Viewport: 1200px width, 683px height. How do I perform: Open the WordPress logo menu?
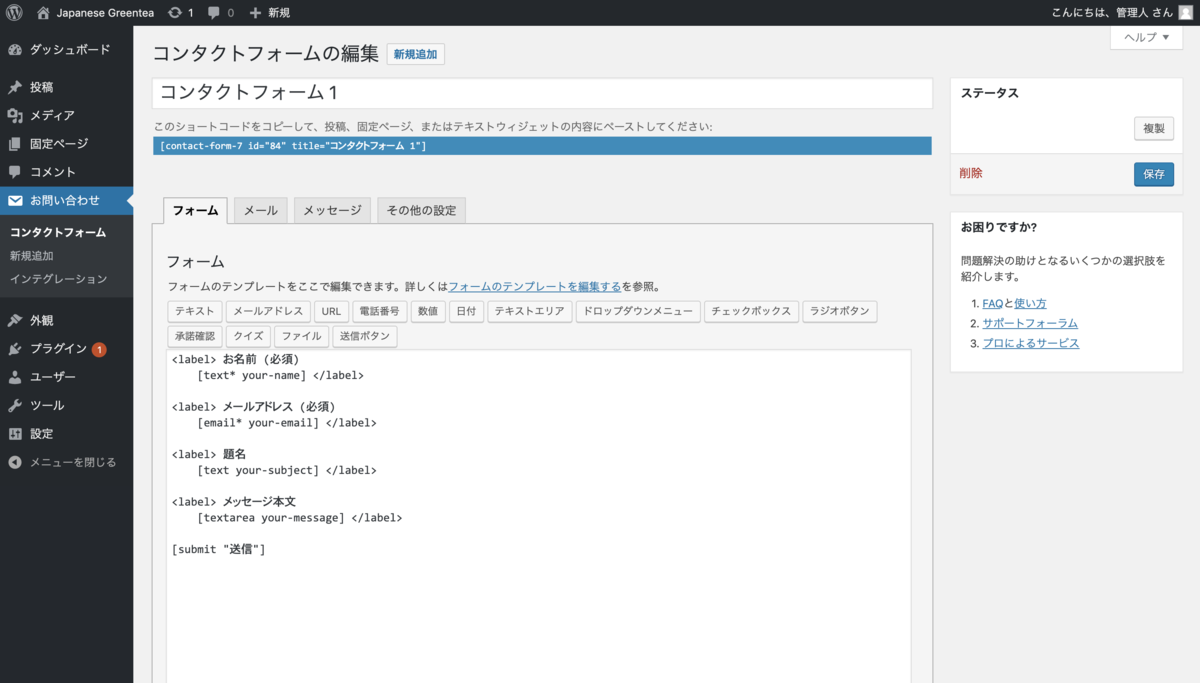14,13
